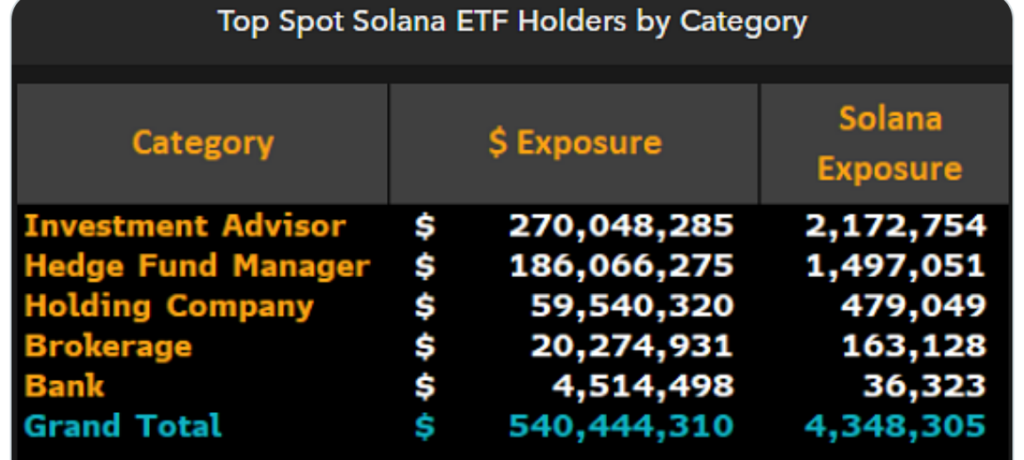The width and height of the screenshot is (1024, 460).
Task: Click the Bank row label
Action: pyautogui.click(x=65, y=386)
